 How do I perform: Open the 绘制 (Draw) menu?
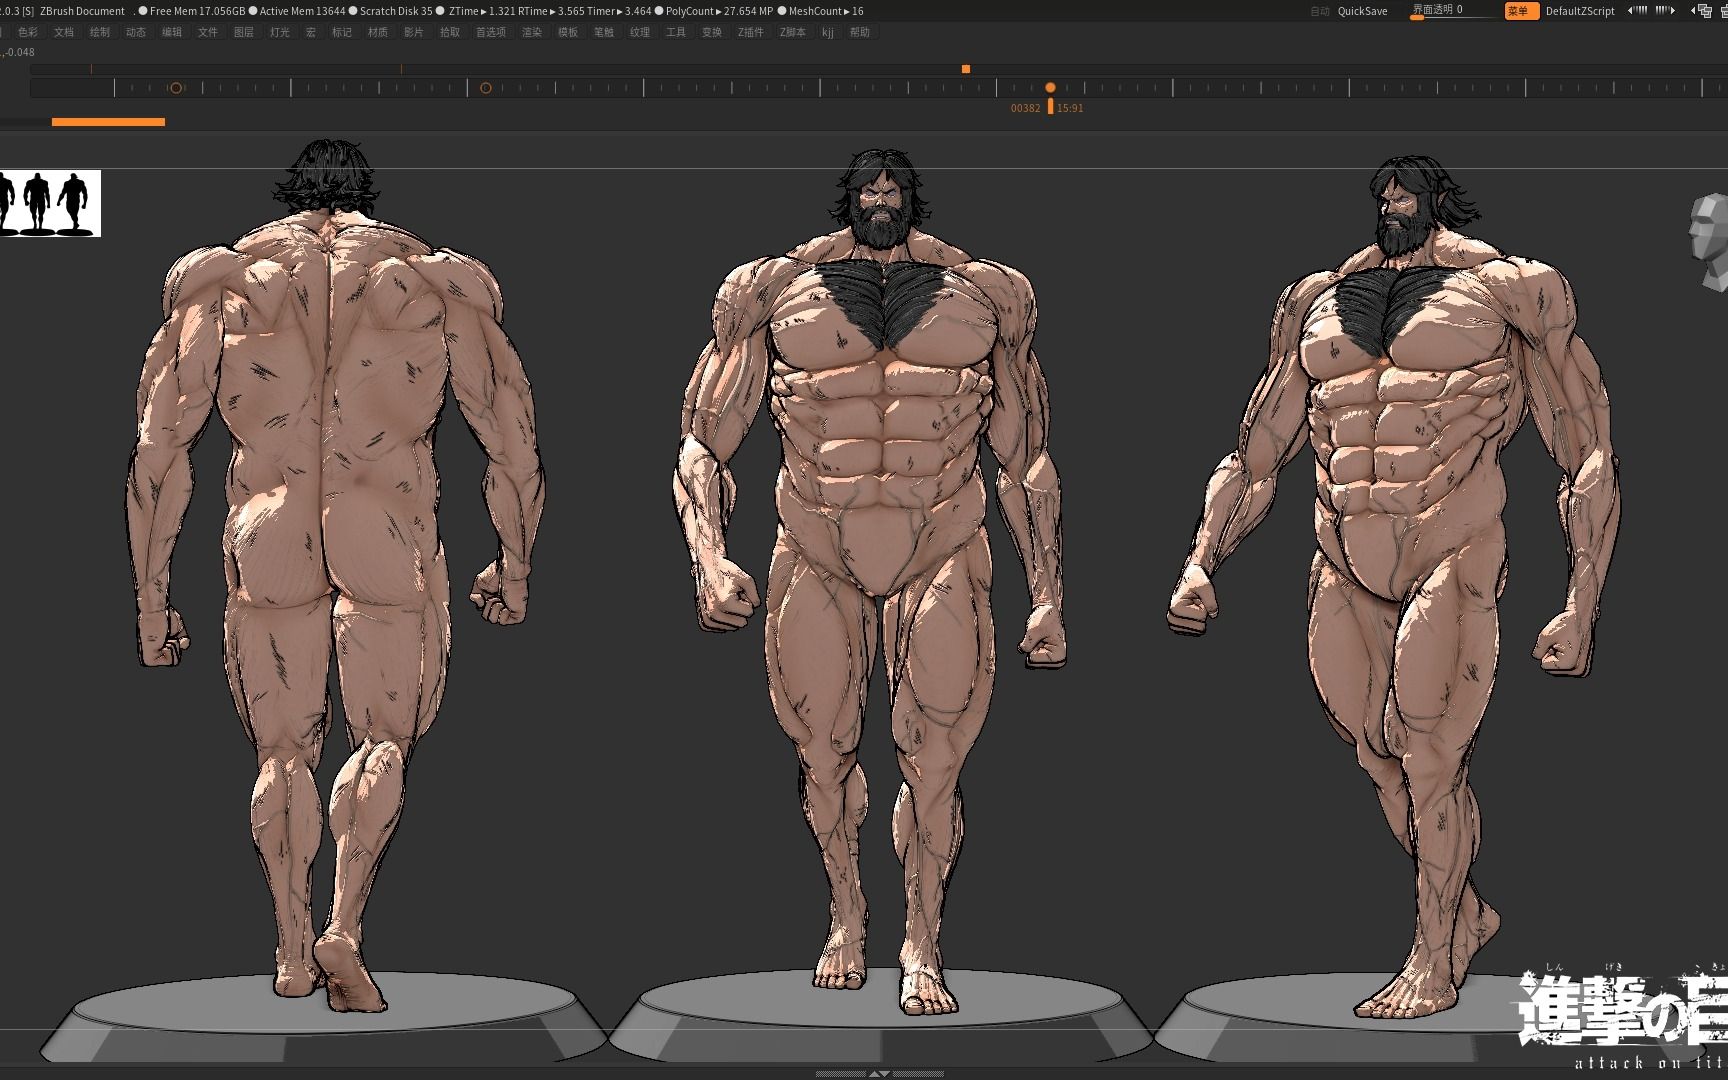coord(100,32)
